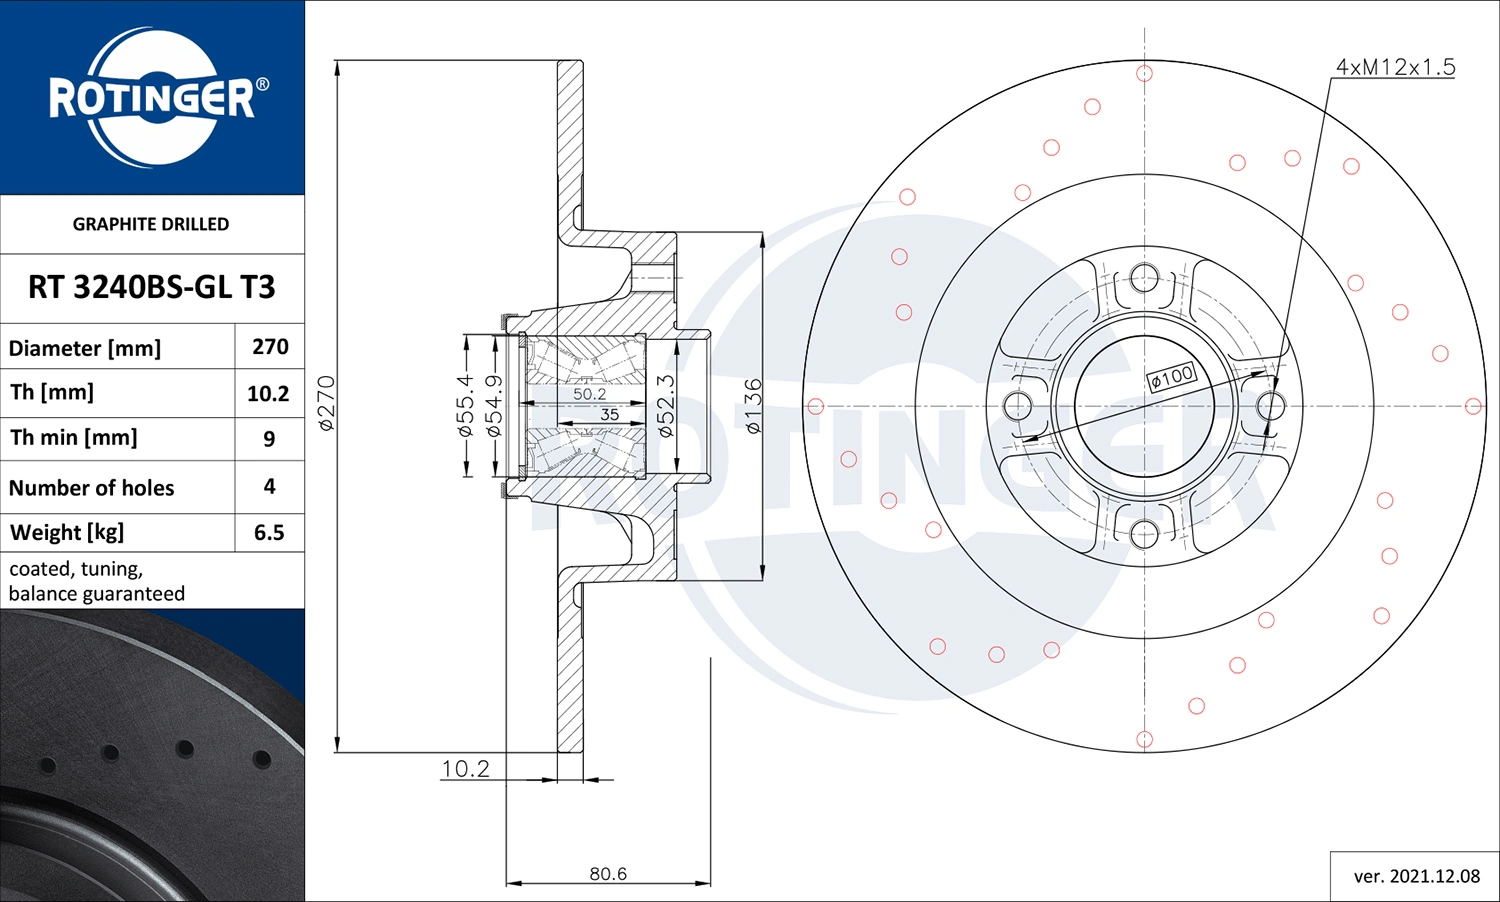Click the ROTINGER logo
Image resolution: width=1500 pixels, height=902 pixels.
[x=158, y=97]
